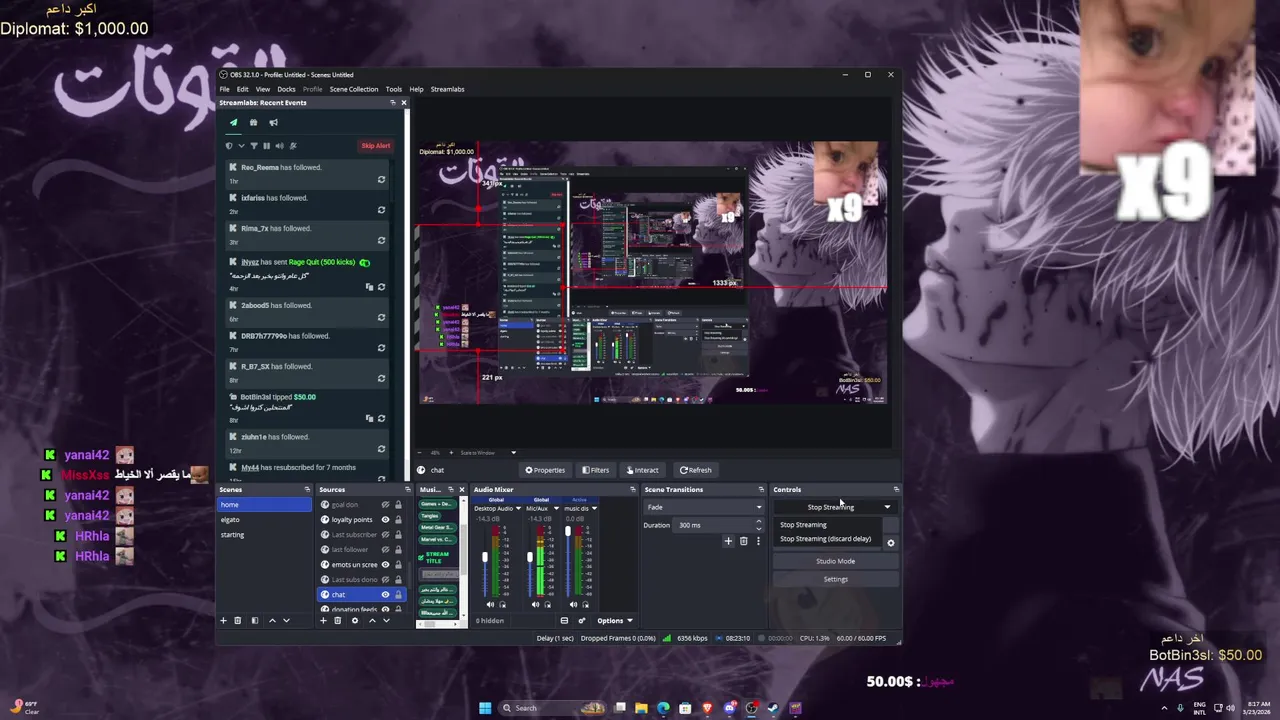Open the audio mixer Options dropdown
This screenshot has width=1280, height=720.
pos(615,621)
